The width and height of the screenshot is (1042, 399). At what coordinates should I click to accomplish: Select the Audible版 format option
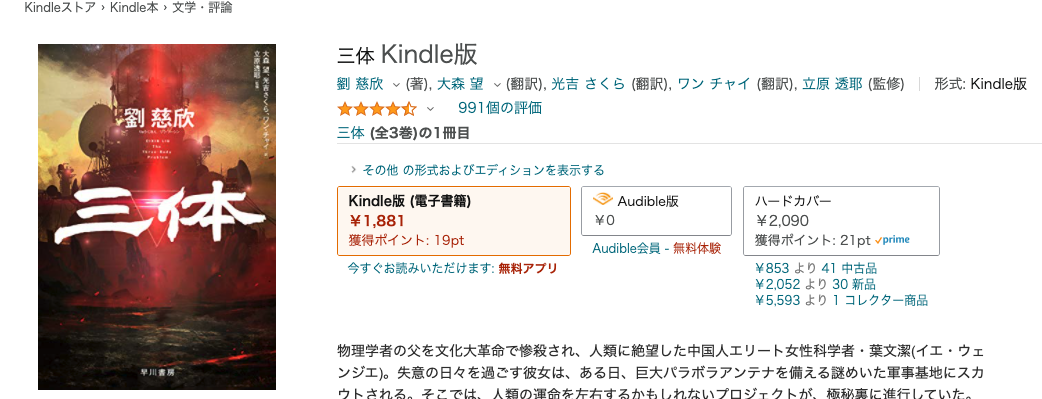[657, 211]
